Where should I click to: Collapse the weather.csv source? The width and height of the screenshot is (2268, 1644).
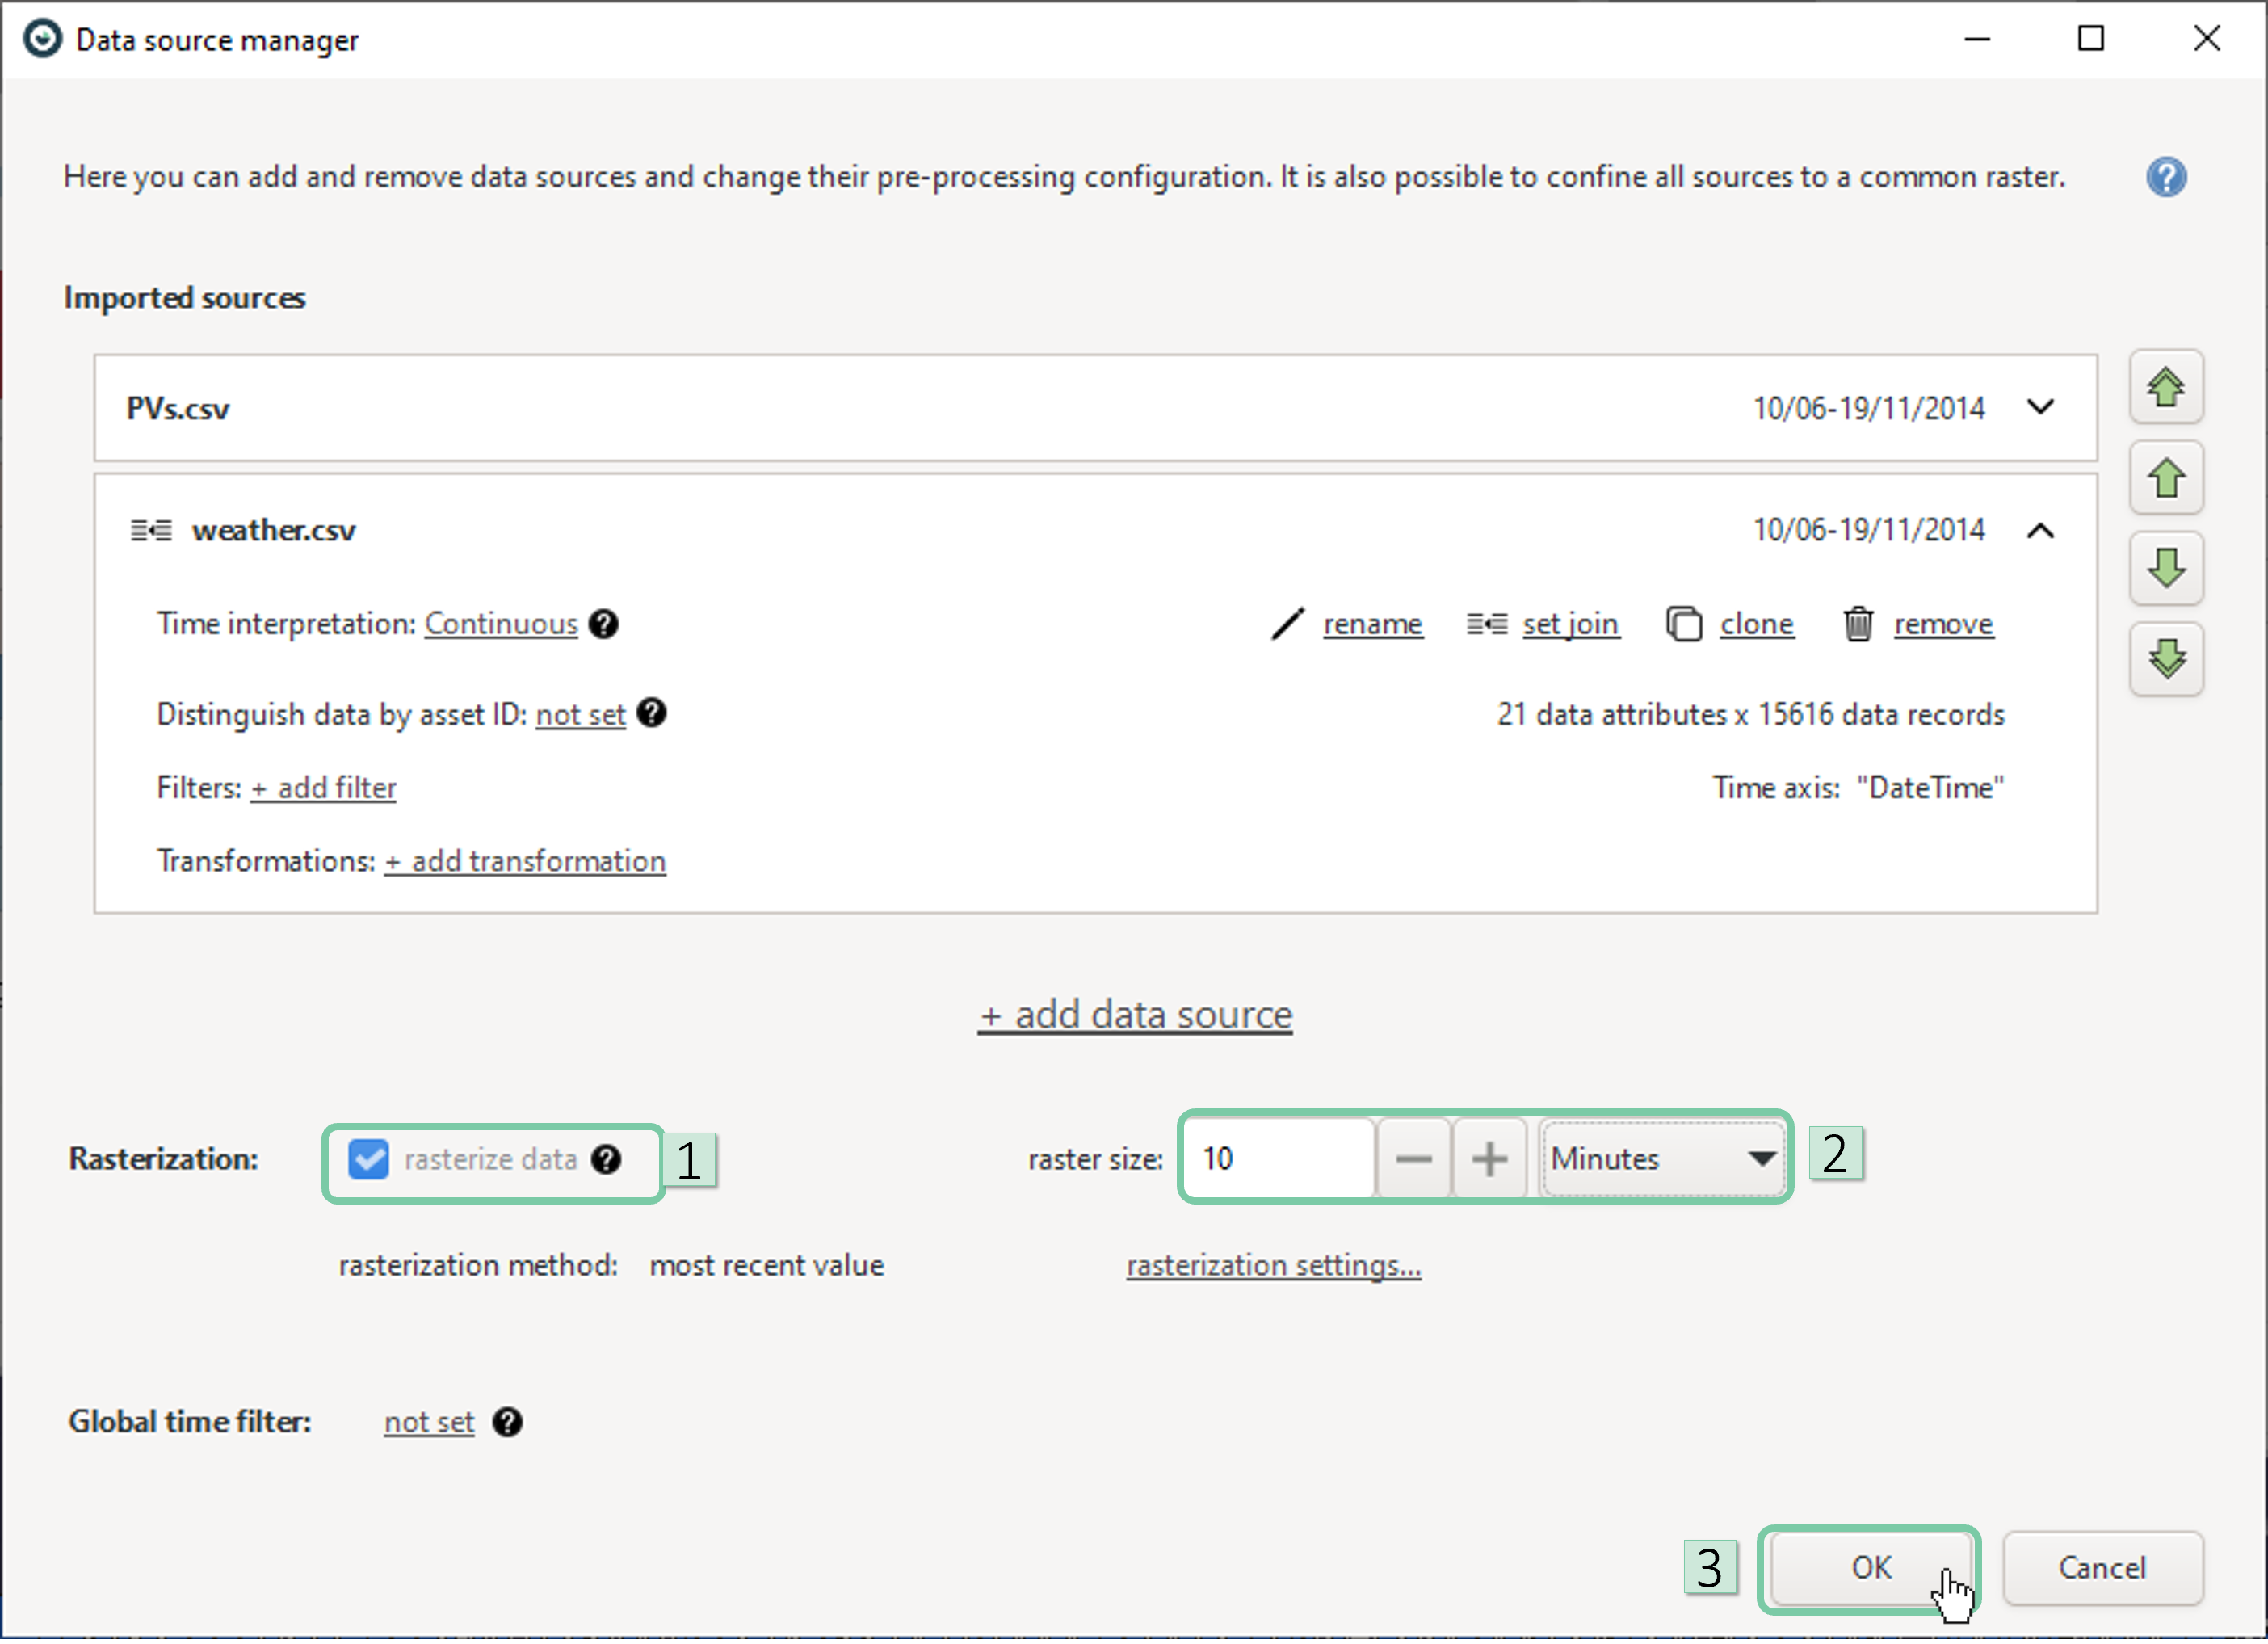point(2040,531)
